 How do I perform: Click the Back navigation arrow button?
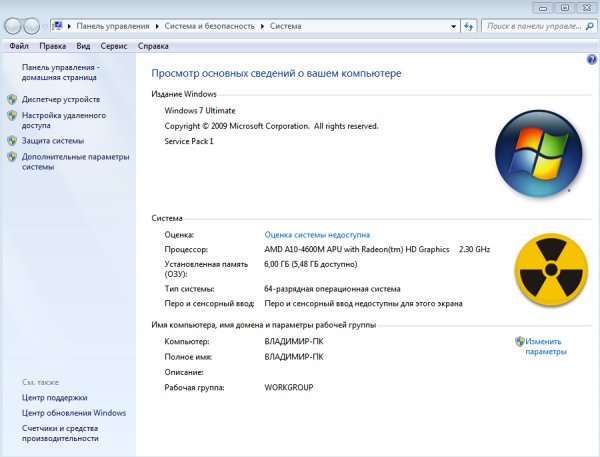click(13, 26)
